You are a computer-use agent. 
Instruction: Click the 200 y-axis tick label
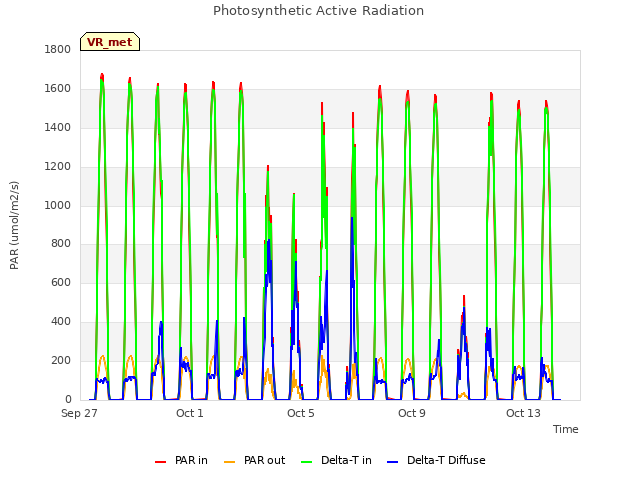(61, 361)
